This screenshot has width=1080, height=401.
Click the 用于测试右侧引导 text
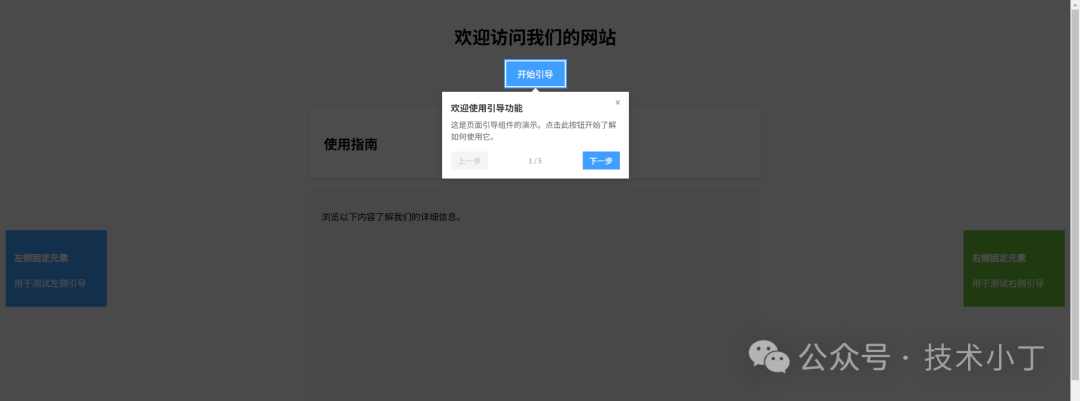(1007, 284)
